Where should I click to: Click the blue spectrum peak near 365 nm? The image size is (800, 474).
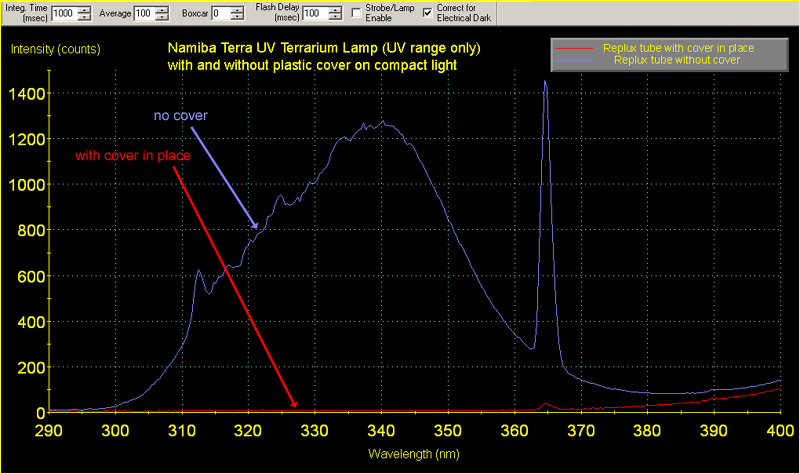pos(545,82)
